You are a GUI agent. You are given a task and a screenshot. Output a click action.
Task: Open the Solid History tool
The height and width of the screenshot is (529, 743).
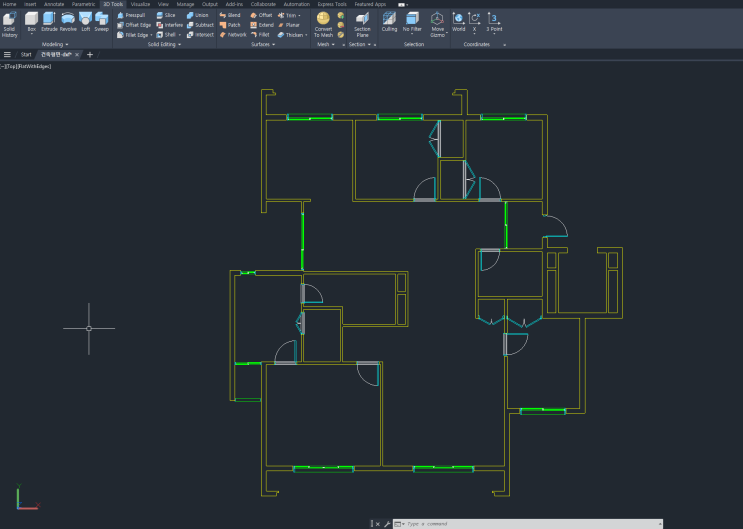point(9,25)
